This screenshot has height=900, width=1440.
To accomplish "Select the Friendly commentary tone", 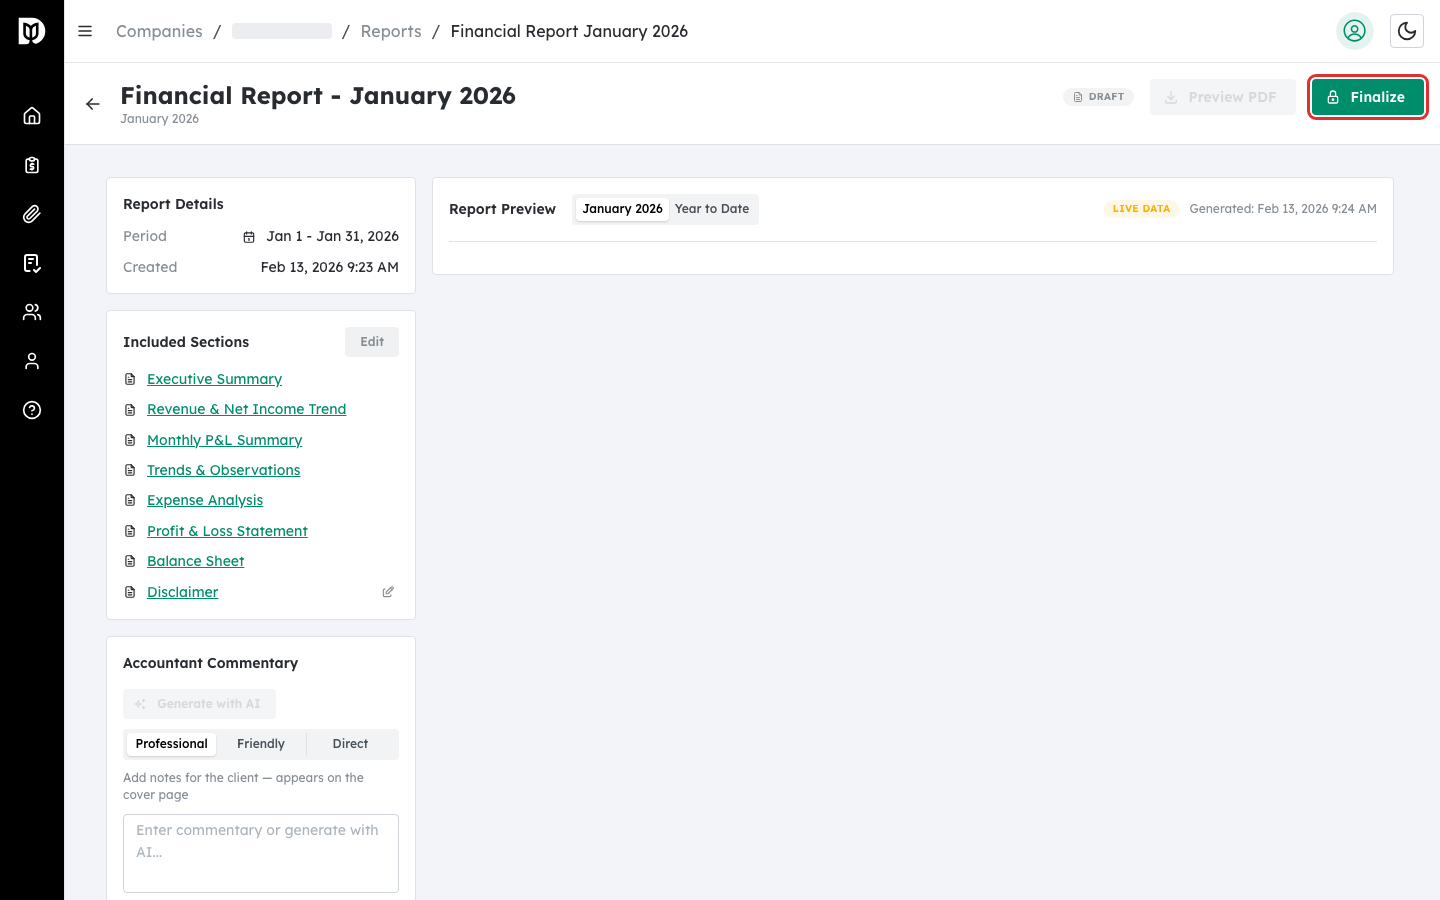I will (260, 743).
